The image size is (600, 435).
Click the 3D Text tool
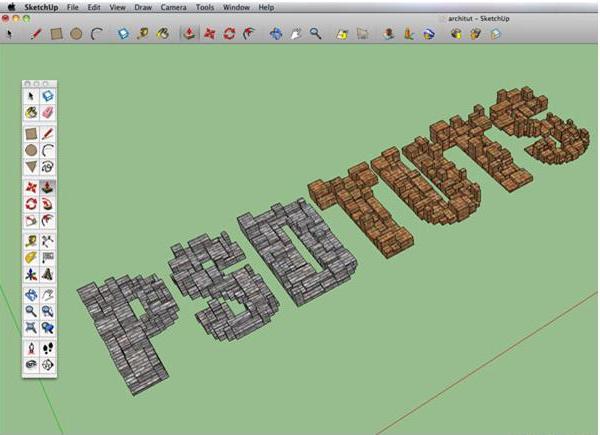(x=48, y=275)
